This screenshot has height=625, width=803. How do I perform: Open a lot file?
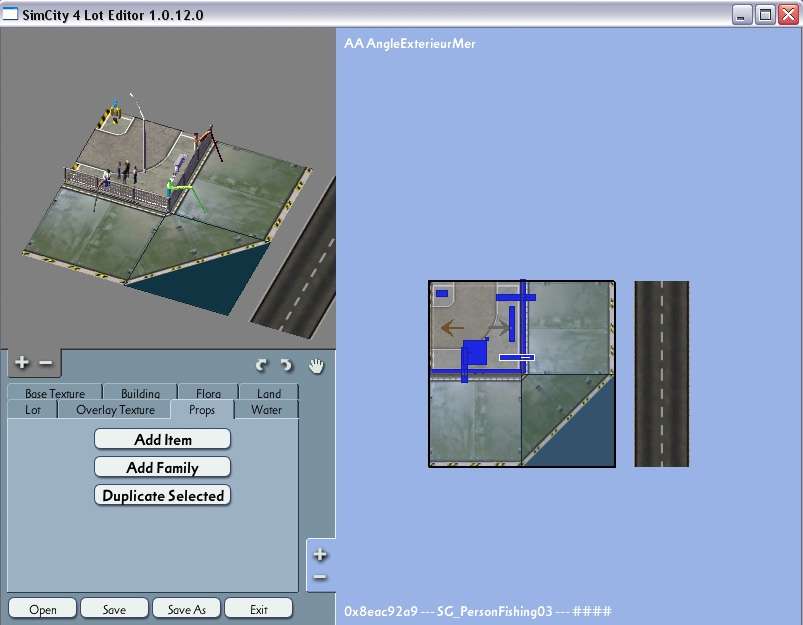tap(43, 609)
